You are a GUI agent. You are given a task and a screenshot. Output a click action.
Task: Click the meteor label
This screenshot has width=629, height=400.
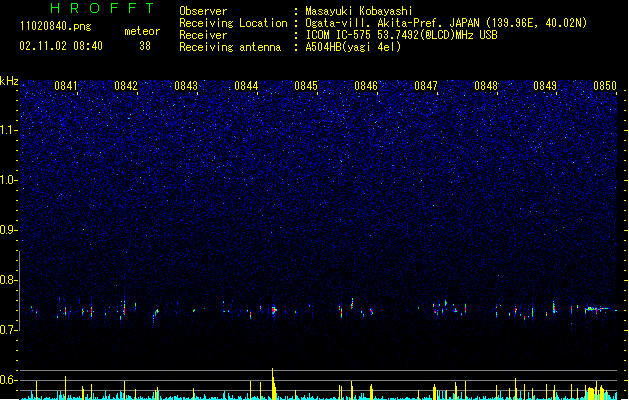pyautogui.click(x=142, y=31)
